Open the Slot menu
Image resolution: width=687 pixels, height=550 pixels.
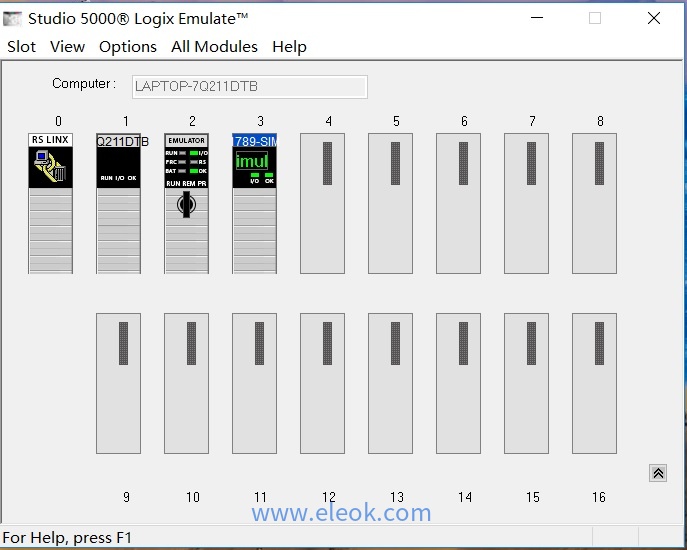click(22, 47)
